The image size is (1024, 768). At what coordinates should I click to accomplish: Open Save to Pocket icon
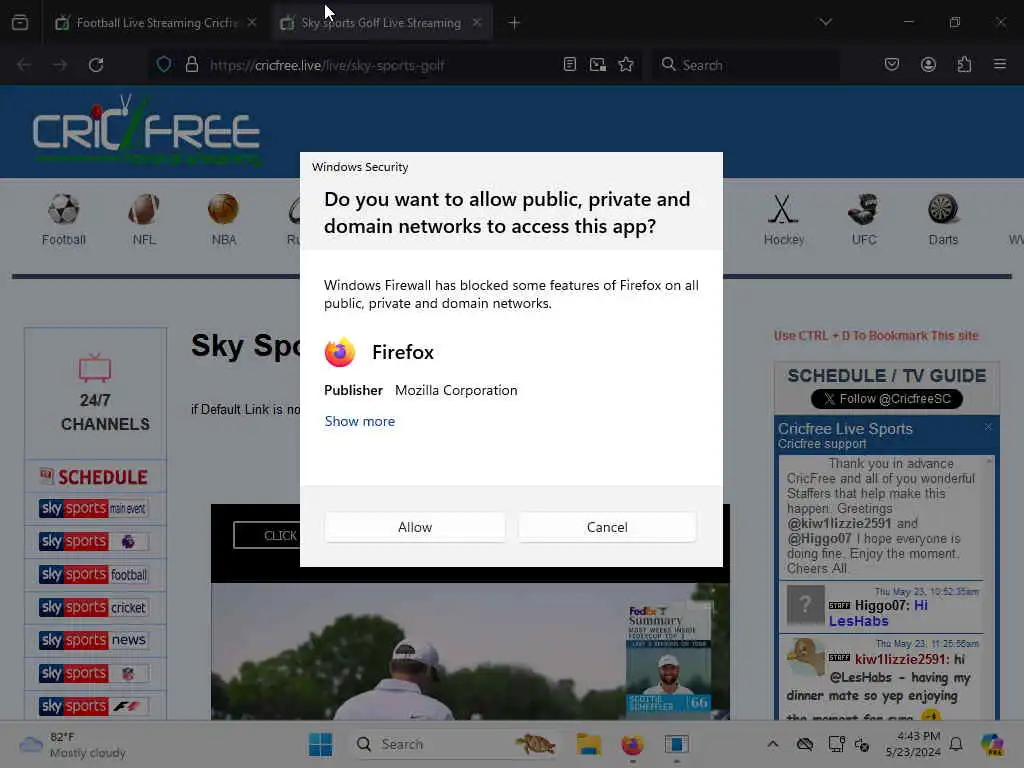tap(892, 64)
